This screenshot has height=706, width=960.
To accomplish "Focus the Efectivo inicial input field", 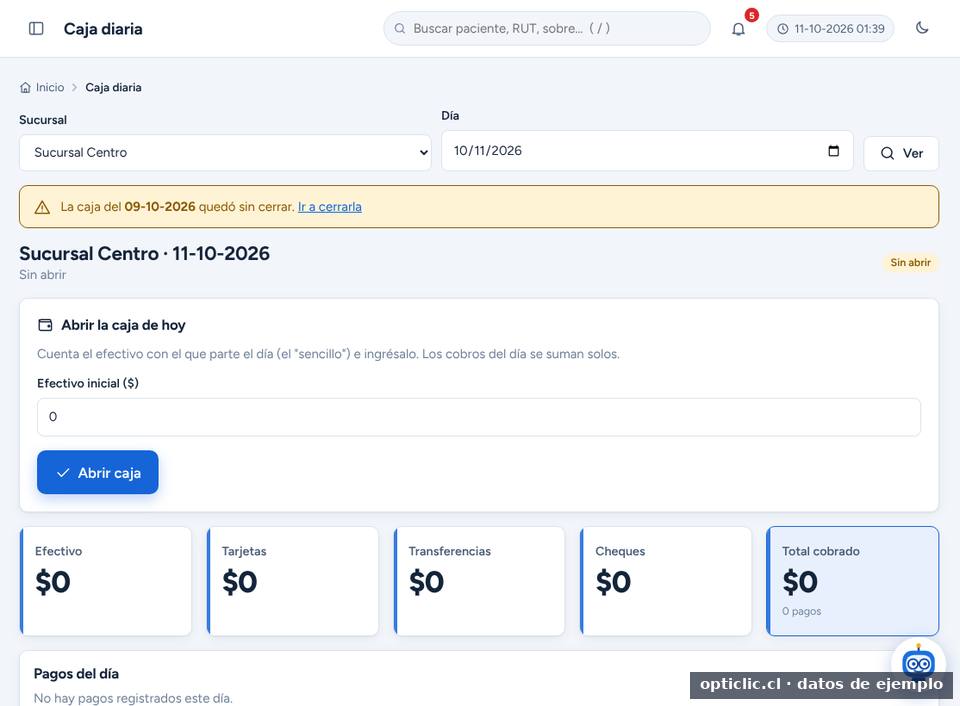I will point(479,417).
